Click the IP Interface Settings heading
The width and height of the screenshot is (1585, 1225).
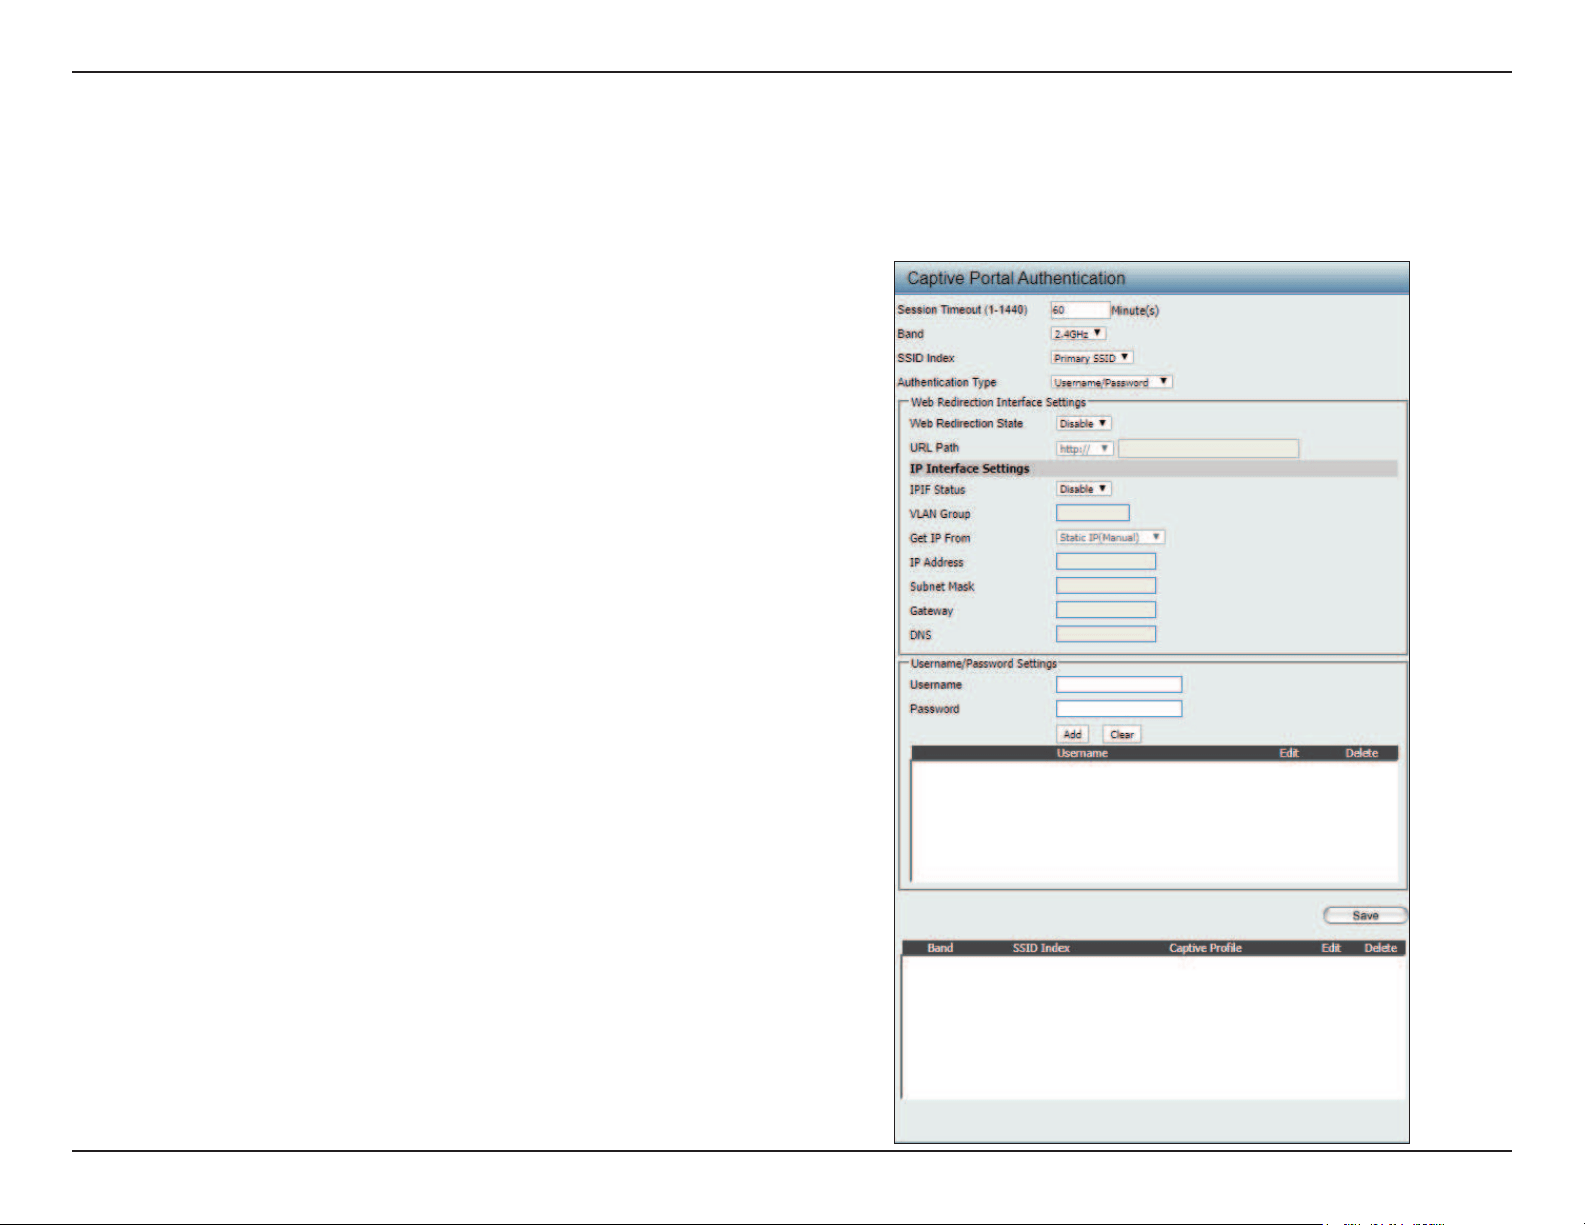coord(969,469)
